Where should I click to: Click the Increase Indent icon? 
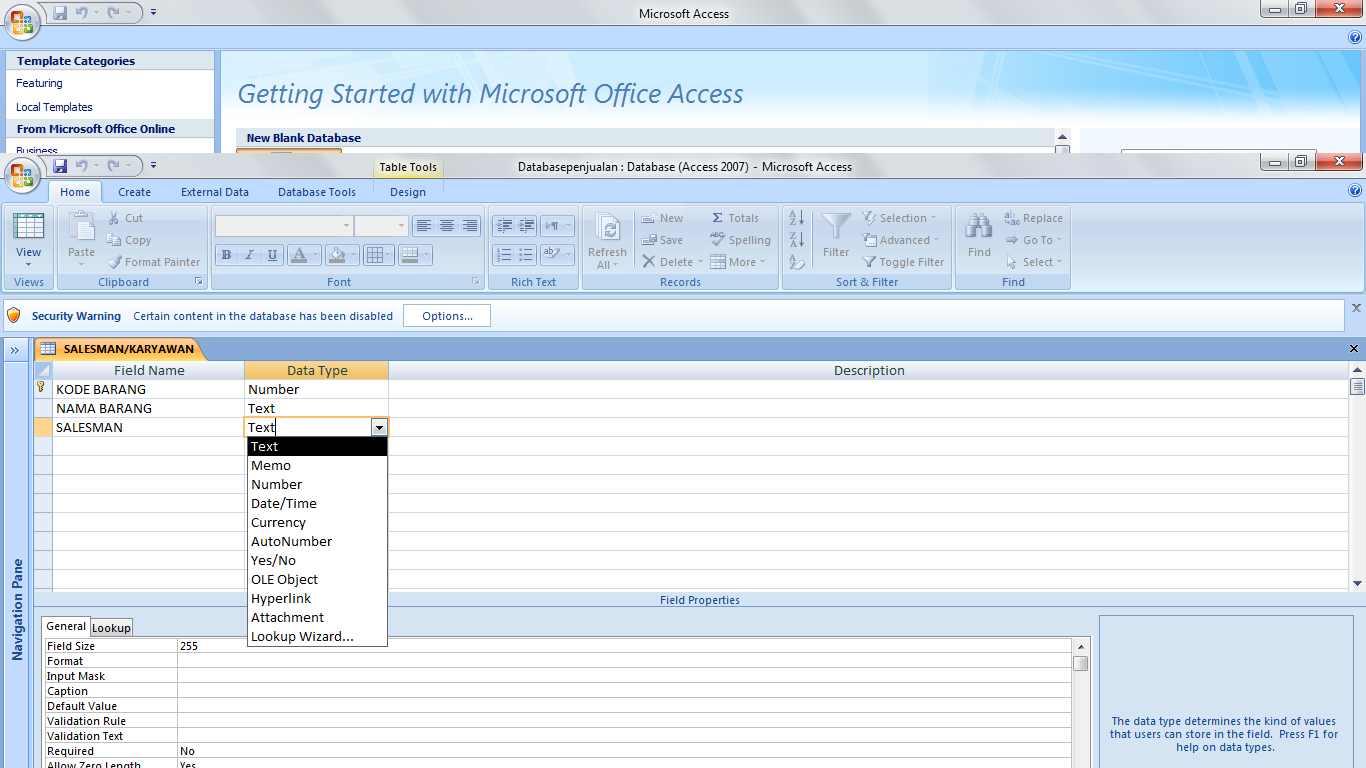coord(527,226)
